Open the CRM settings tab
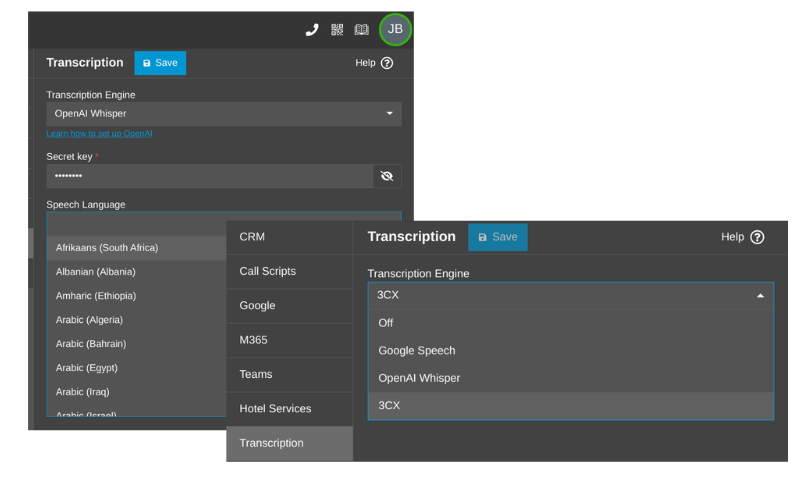Viewport: 800px width, 478px height. [252, 237]
